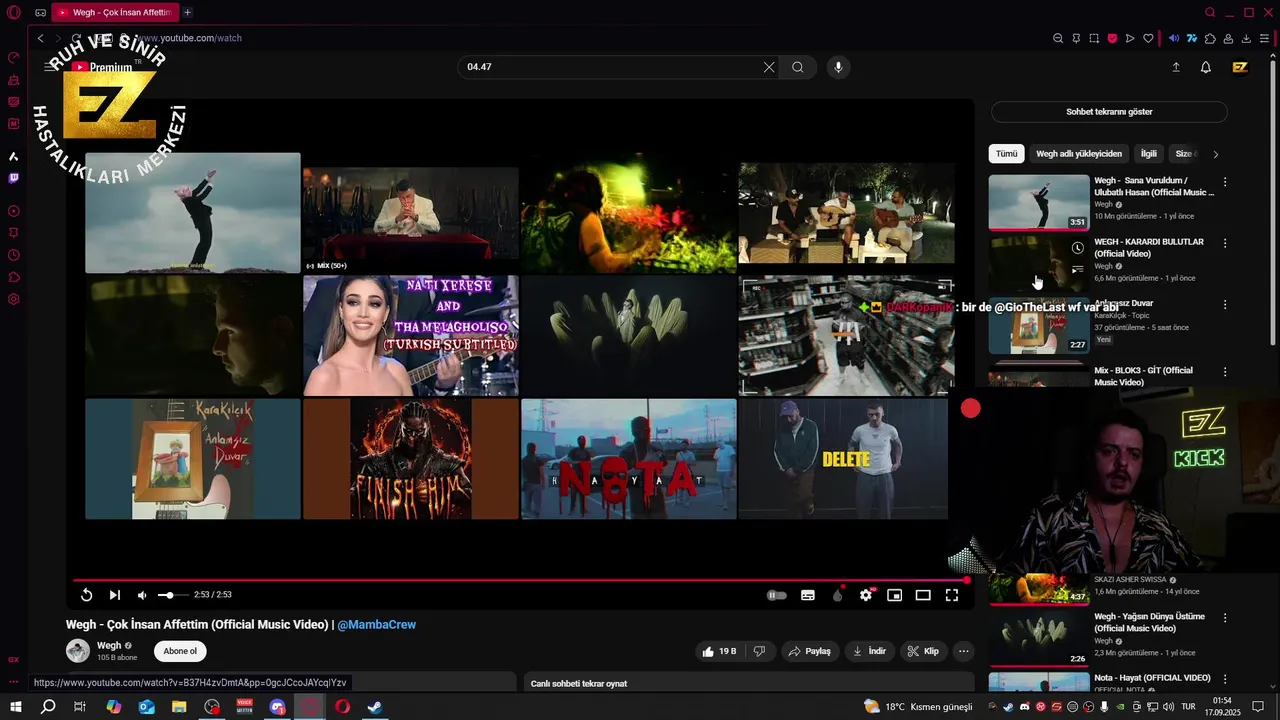Open options for Sana Vuruldum sidebar video

click(1225, 182)
